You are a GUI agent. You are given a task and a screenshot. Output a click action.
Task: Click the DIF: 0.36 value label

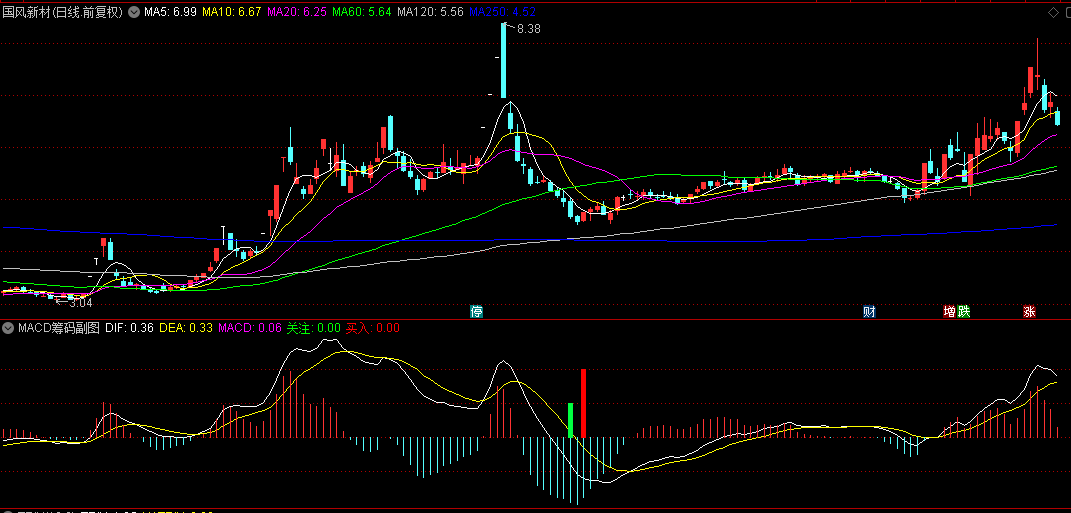point(130,328)
